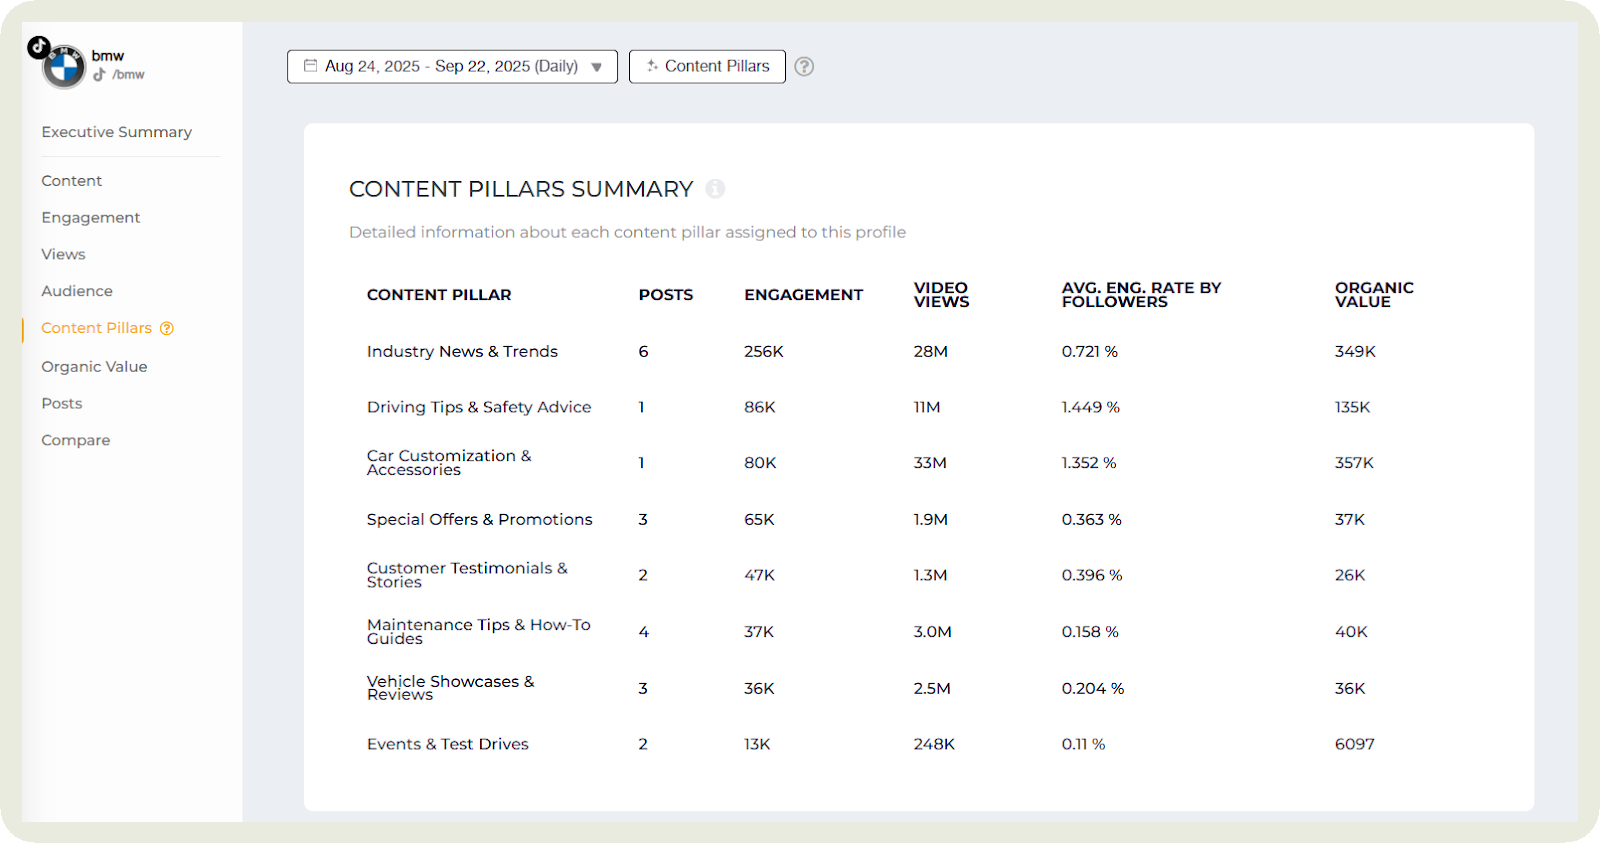Go to Engagement in the sidebar
This screenshot has height=843, width=1600.
tap(90, 218)
